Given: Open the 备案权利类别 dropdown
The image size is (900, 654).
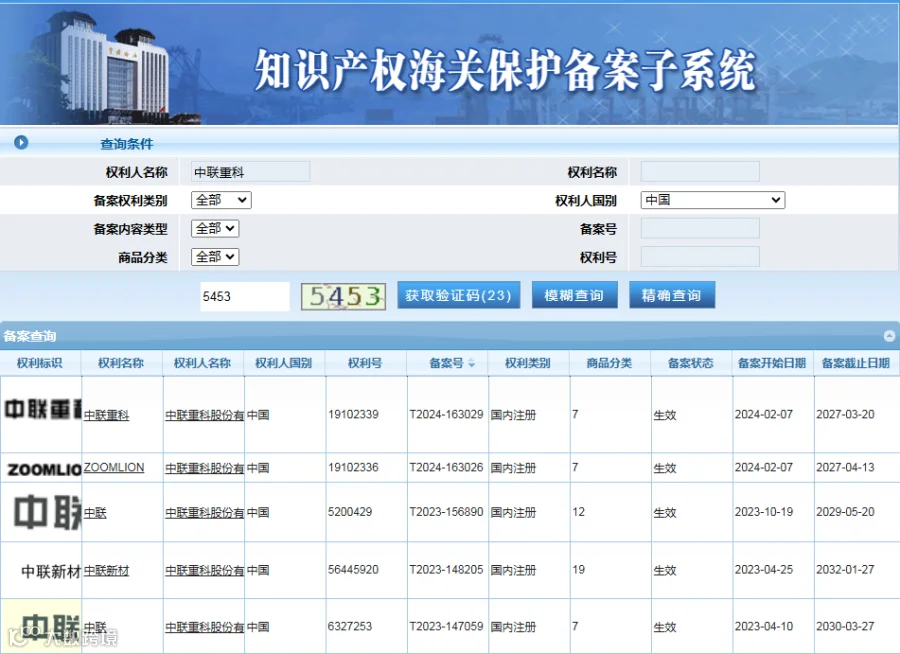Looking at the screenshot, I should 221,200.
